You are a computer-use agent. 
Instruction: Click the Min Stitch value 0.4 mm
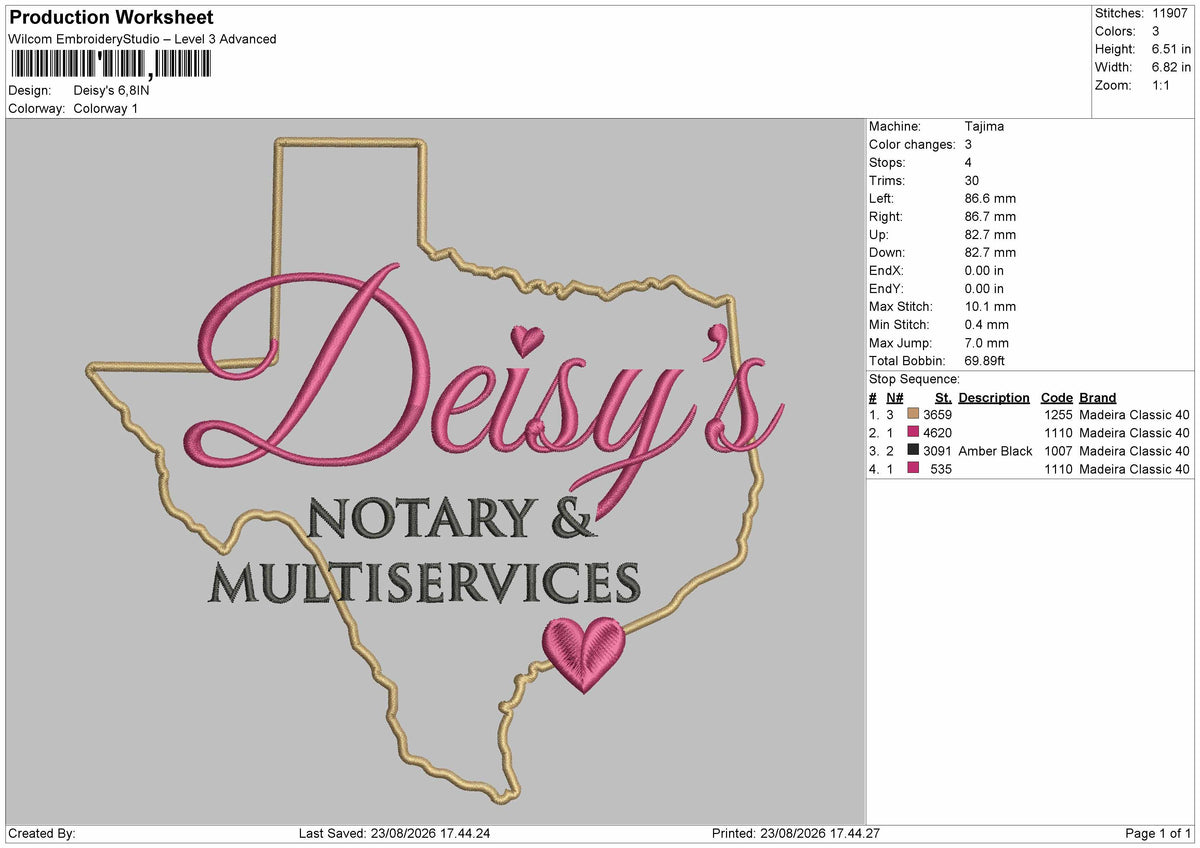986,324
